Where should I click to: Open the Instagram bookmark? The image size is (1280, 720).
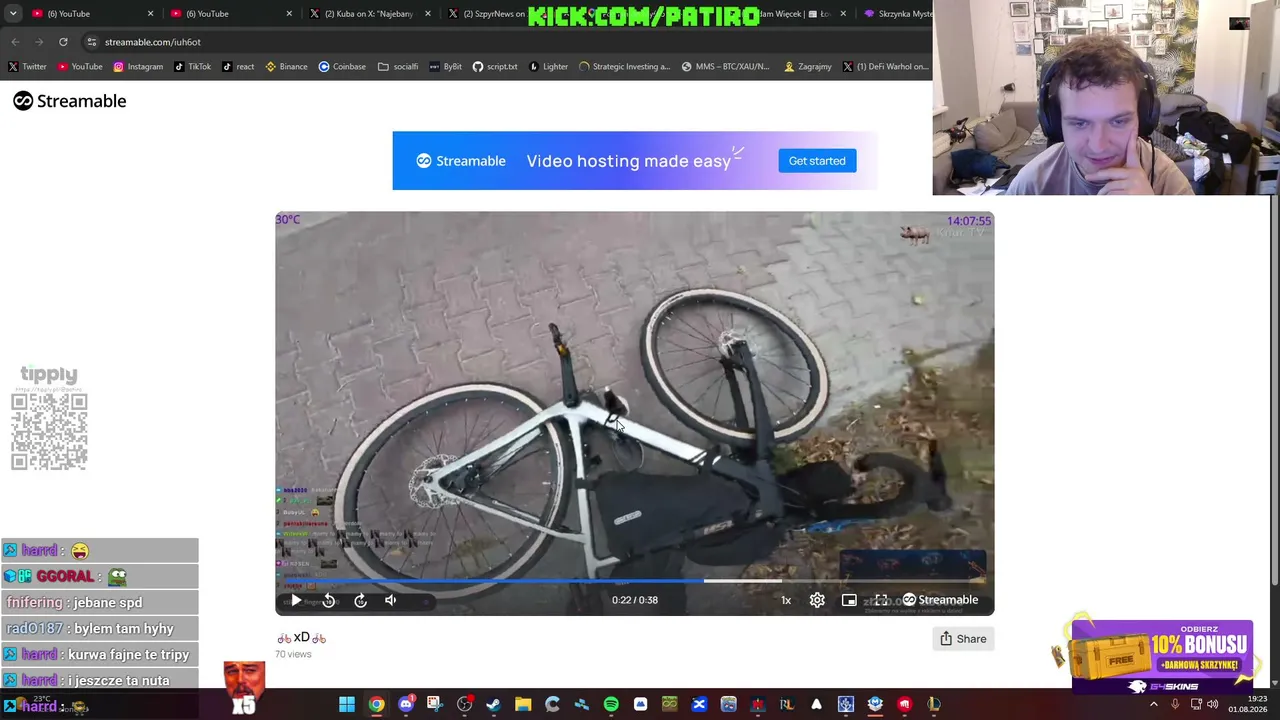pos(138,67)
